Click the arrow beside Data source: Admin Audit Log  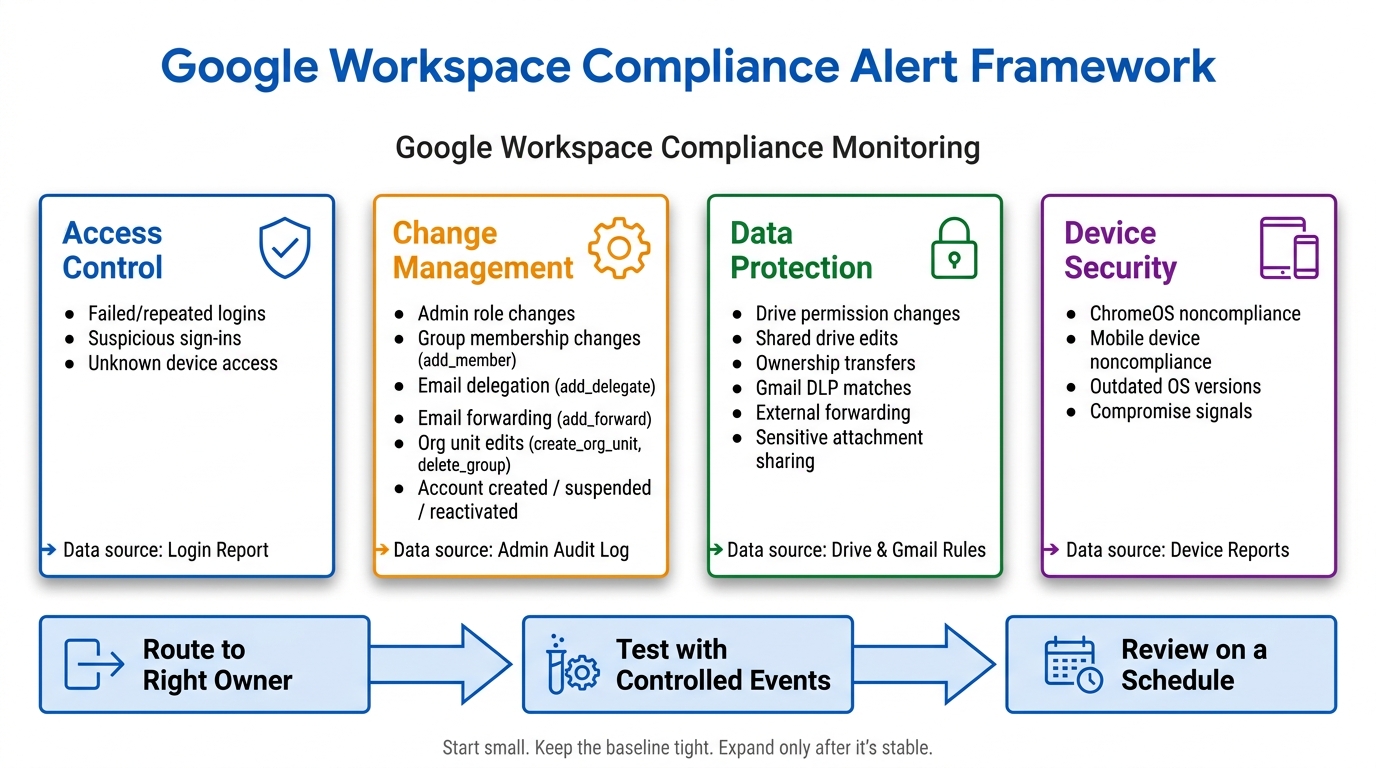[381, 550]
